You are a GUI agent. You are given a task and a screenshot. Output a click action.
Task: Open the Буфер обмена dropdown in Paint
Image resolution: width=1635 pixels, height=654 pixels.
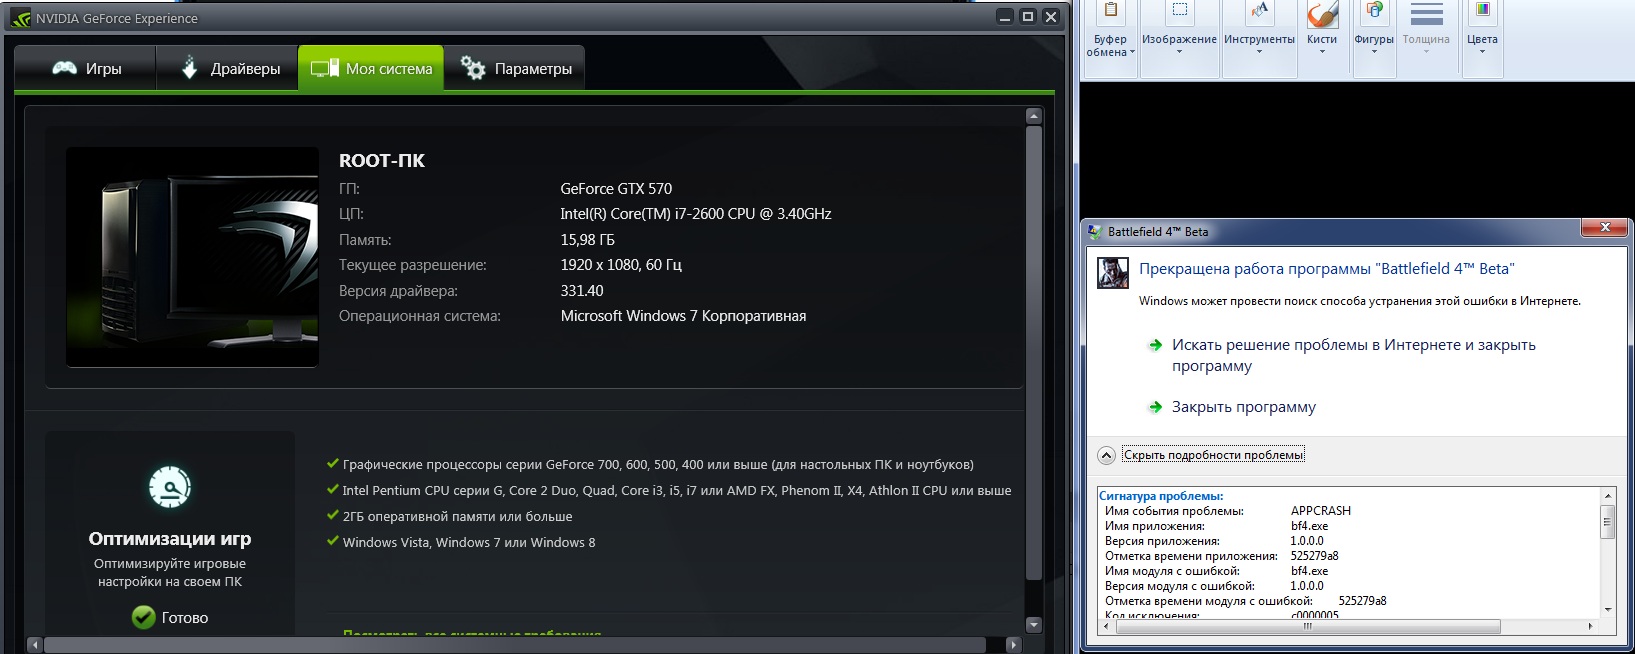[1110, 46]
